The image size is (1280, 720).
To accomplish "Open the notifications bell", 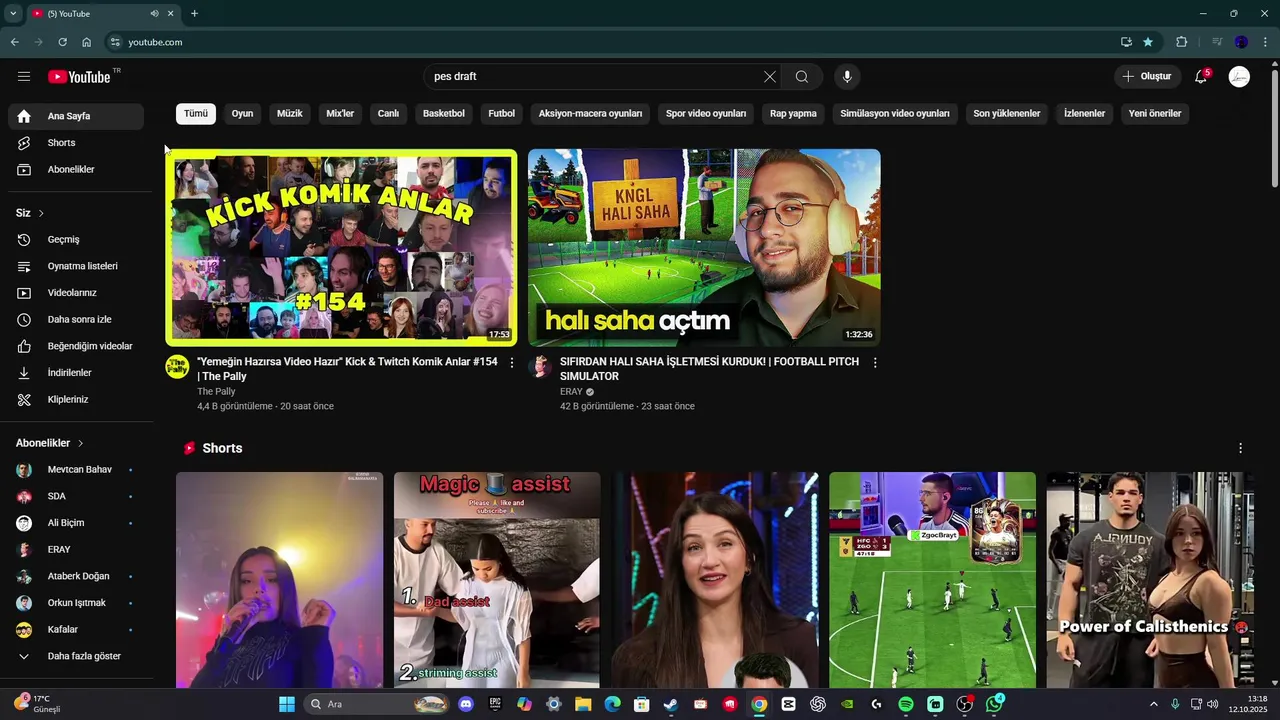I will click(1201, 77).
